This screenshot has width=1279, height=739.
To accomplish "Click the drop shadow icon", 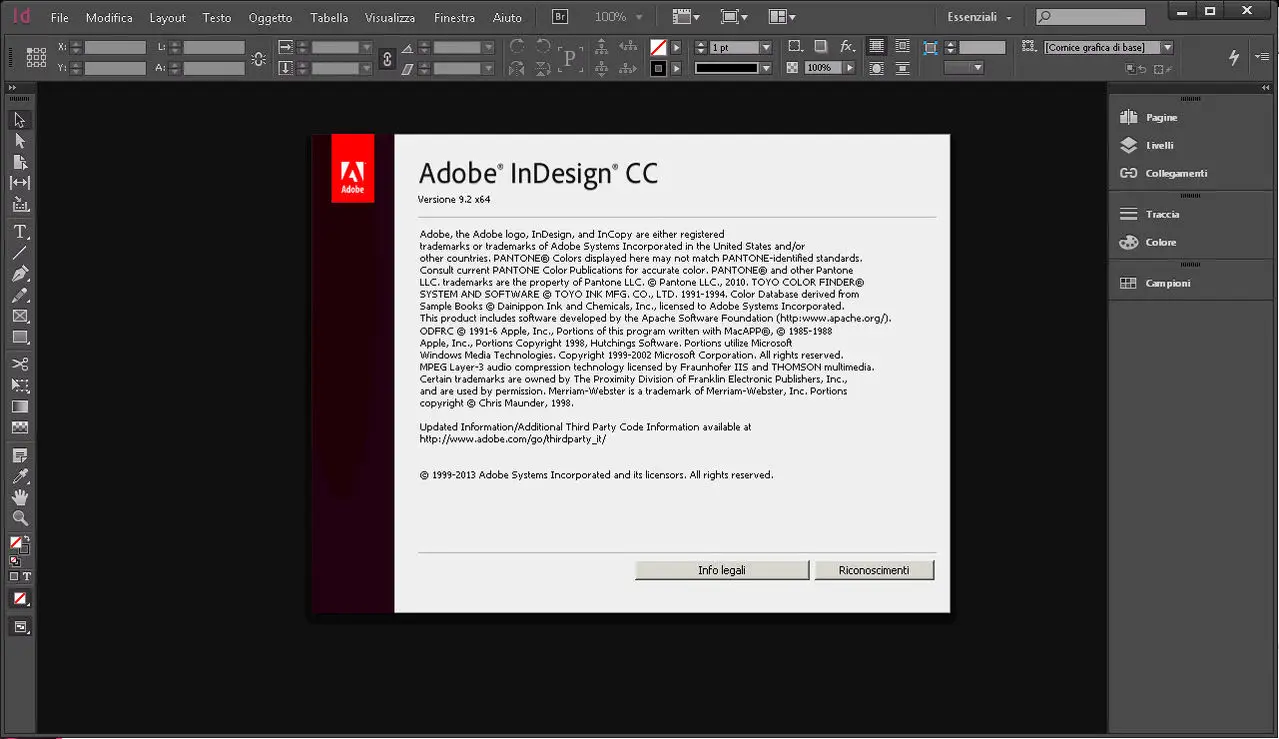I will (820, 47).
